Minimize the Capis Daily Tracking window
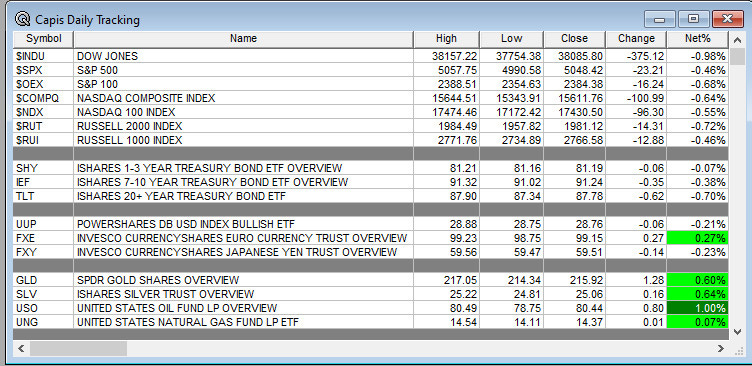This screenshot has width=752, height=366. pyautogui.click(x=659, y=20)
